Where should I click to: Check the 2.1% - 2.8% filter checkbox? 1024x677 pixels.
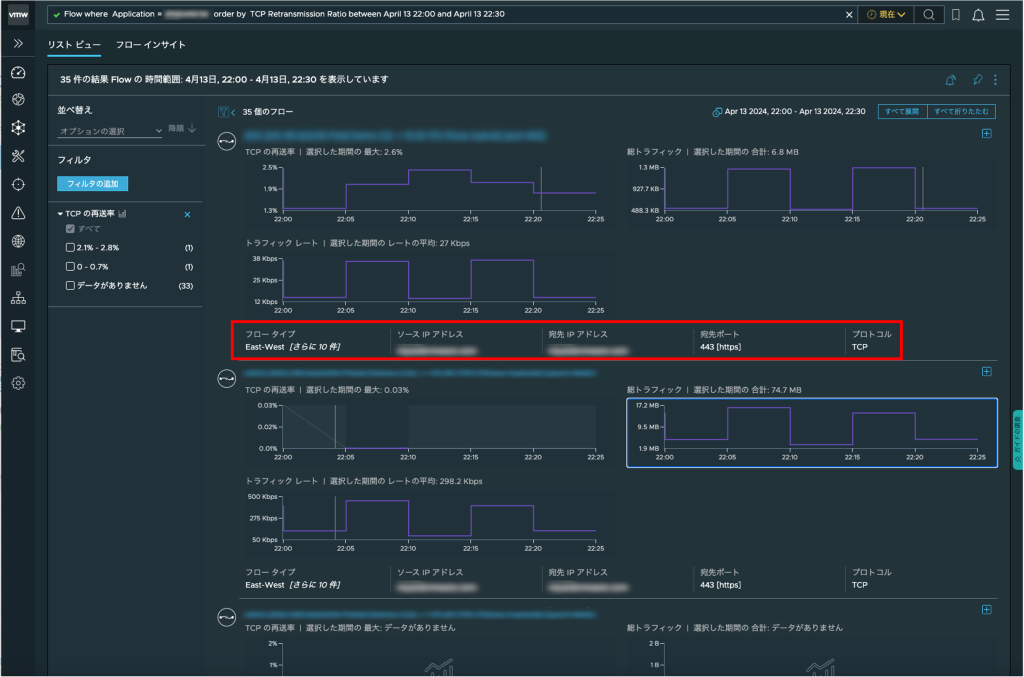click(x=70, y=247)
